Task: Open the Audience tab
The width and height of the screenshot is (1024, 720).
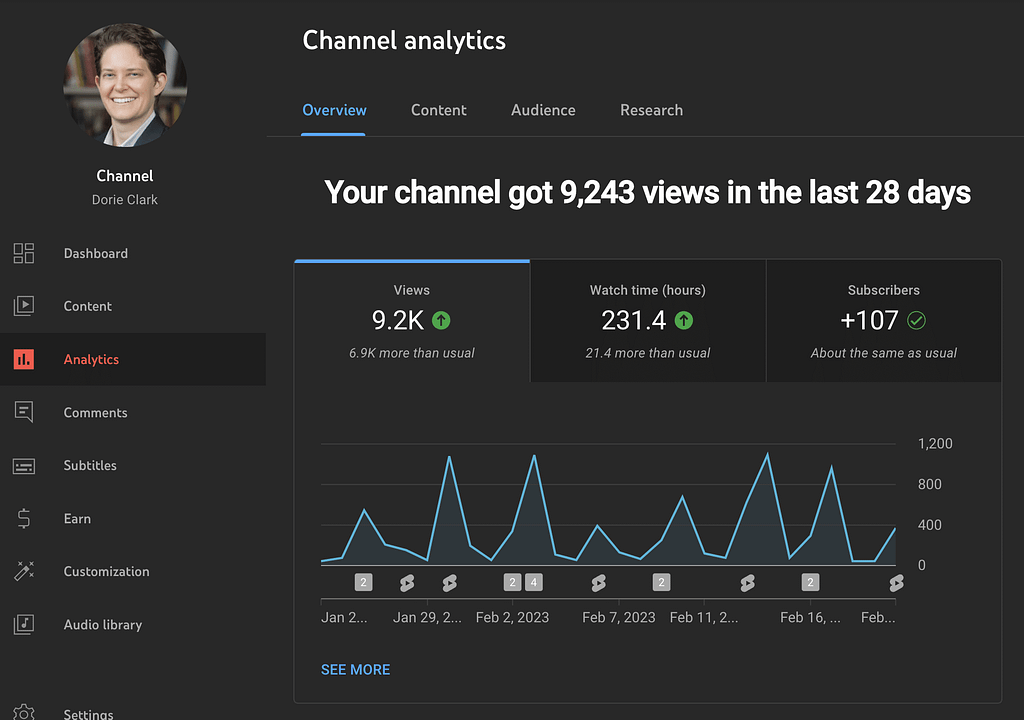Action: click(x=543, y=110)
